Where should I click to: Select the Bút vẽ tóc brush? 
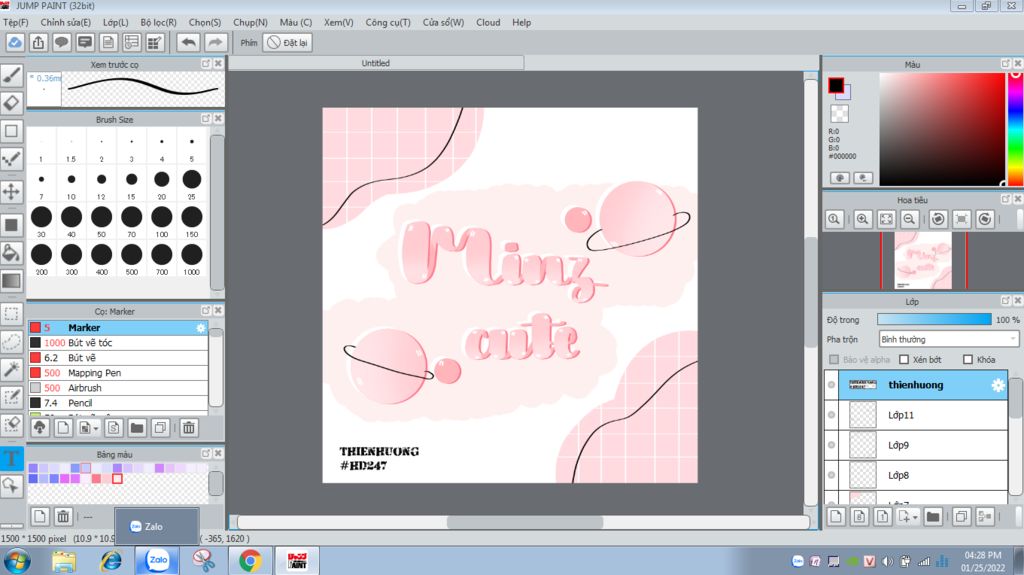118,342
